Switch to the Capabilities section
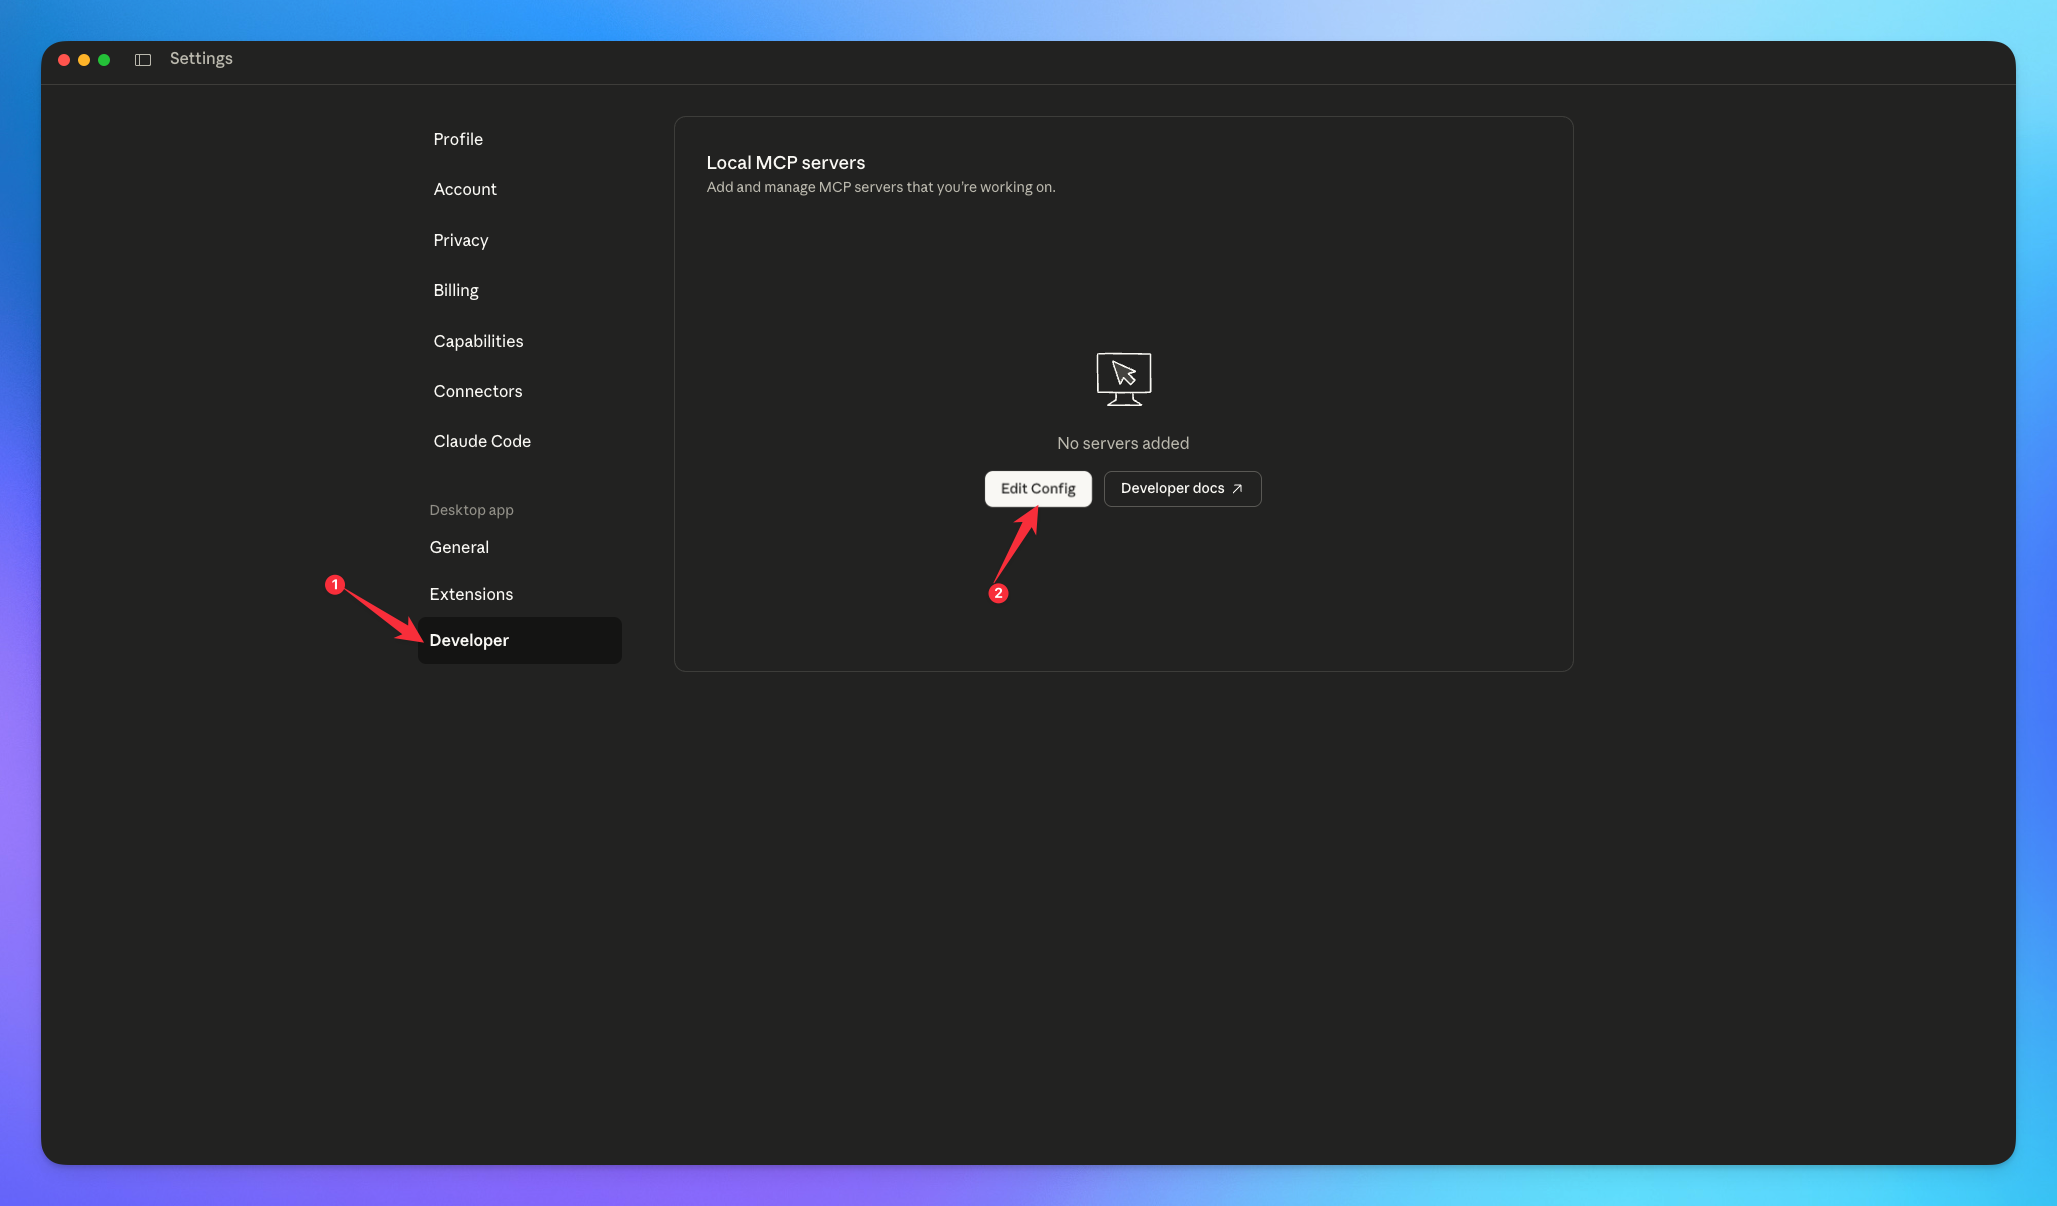2057x1206 pixels. (x=478, y=341)
